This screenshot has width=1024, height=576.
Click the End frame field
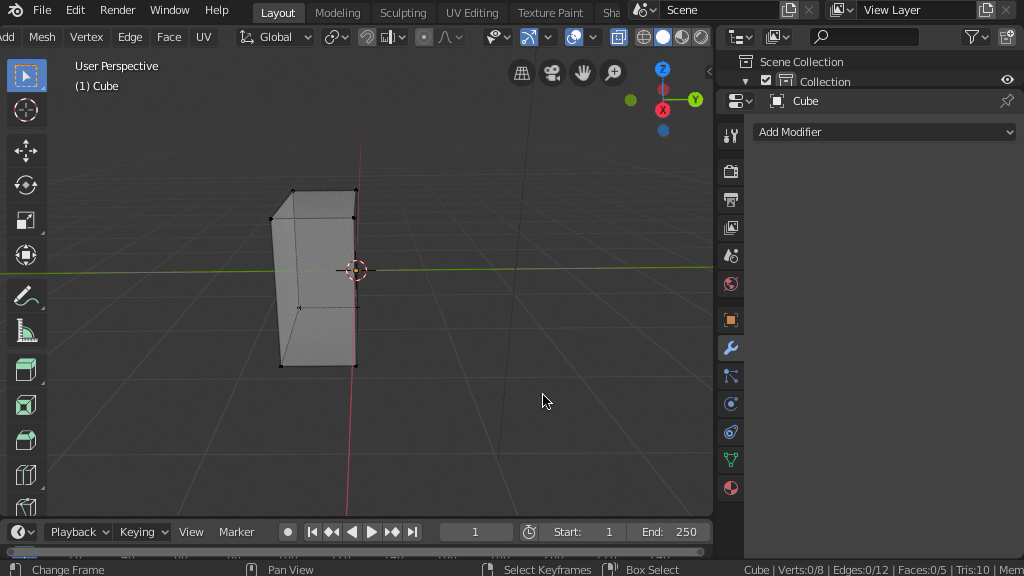click(x=670, y=532)
